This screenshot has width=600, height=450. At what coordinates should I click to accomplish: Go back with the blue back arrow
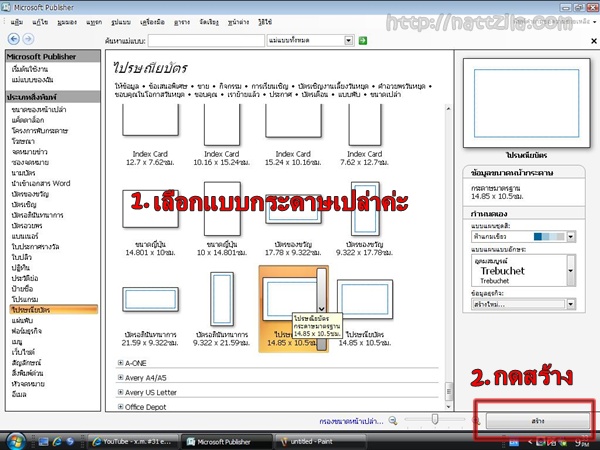(x=14, y=39)
